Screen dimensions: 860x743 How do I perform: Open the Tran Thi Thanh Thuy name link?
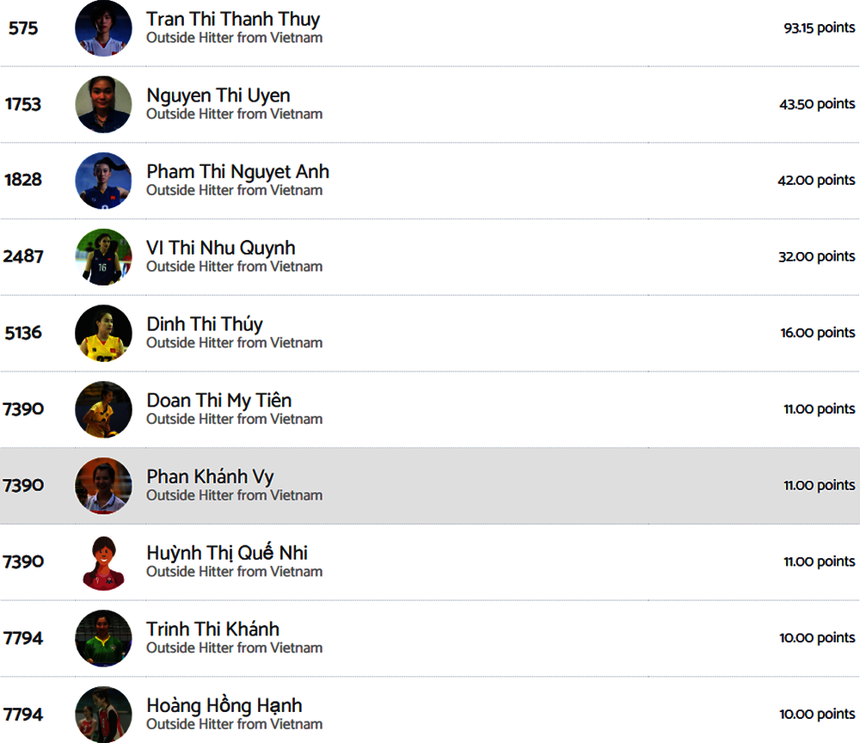pos(233,19)
